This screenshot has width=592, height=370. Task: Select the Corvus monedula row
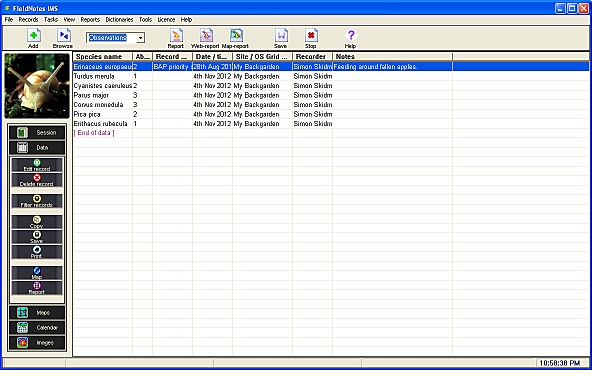[x=331, y=105]
